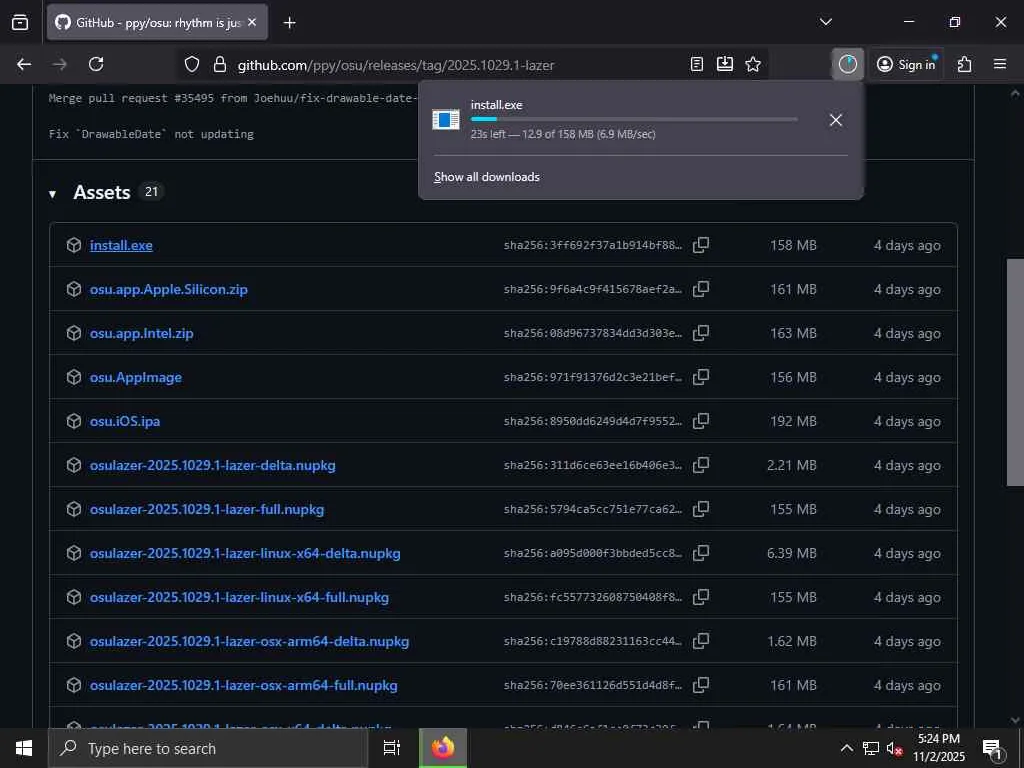View site security lock information
The width and height of the screenshot is (1024, 768).
pyautogui.click(x=220, y=64)
